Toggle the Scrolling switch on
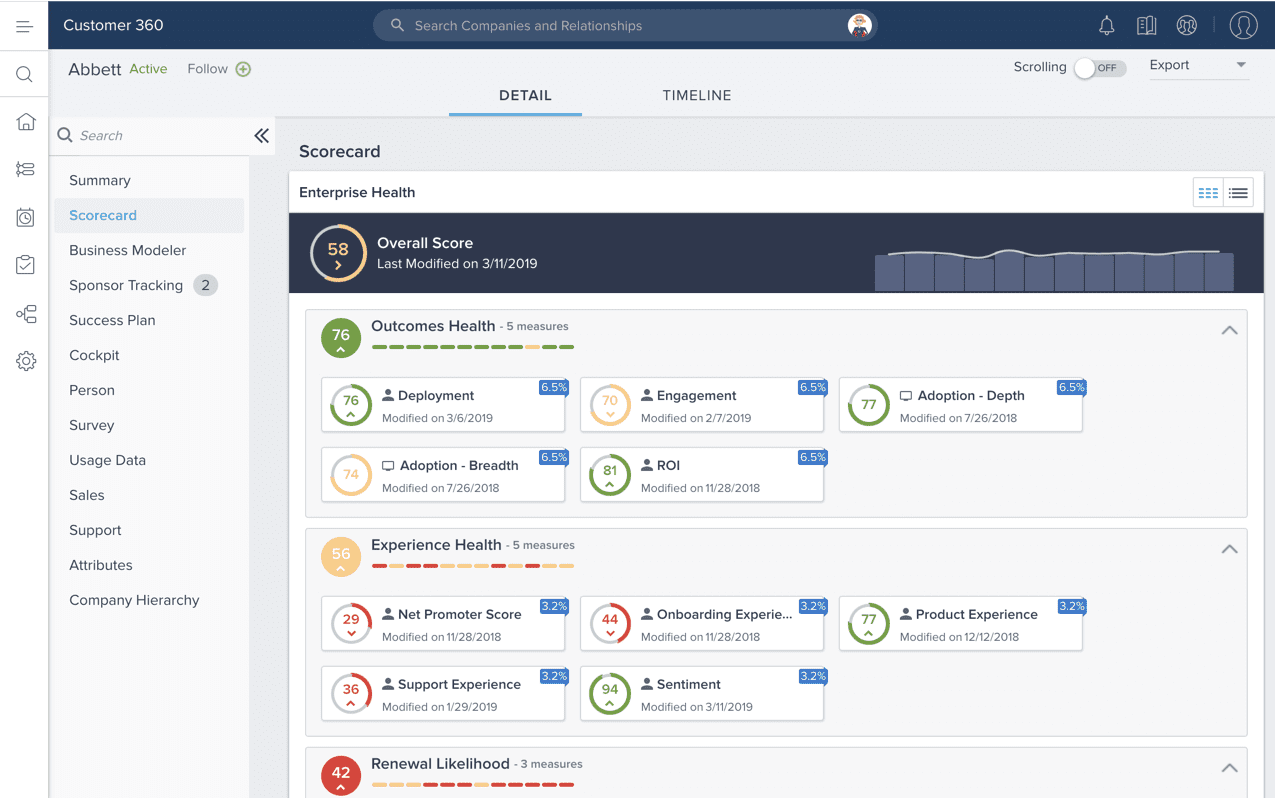1275x798 pixels. coord(1099,68)
